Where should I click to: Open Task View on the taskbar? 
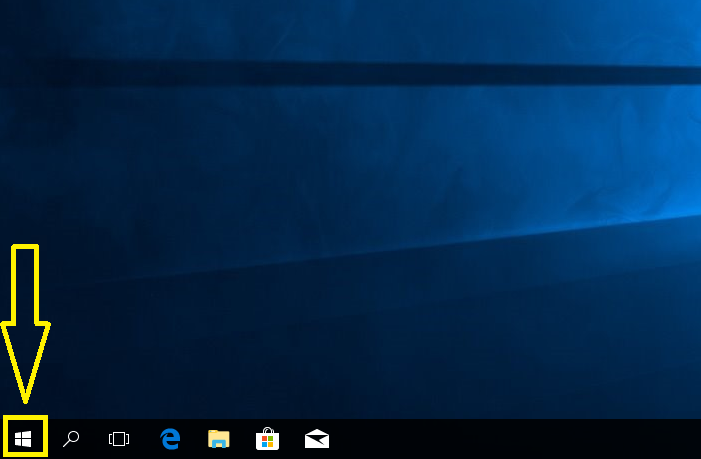(119, 439)
